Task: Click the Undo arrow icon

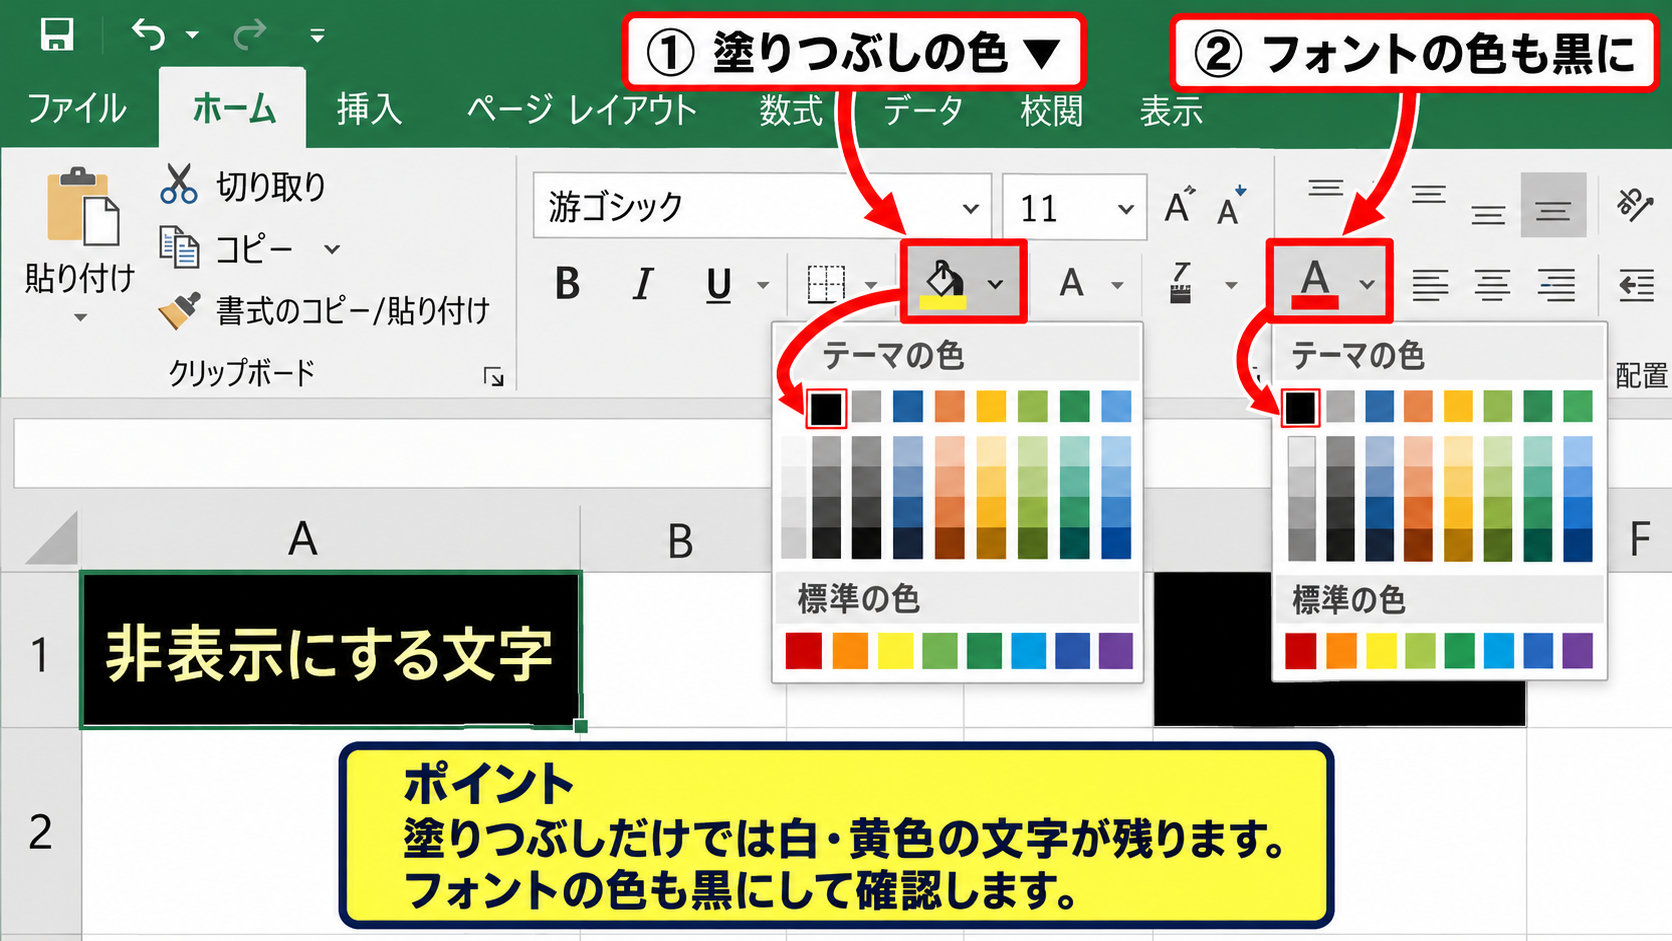Action: click(x=149, y=35)
